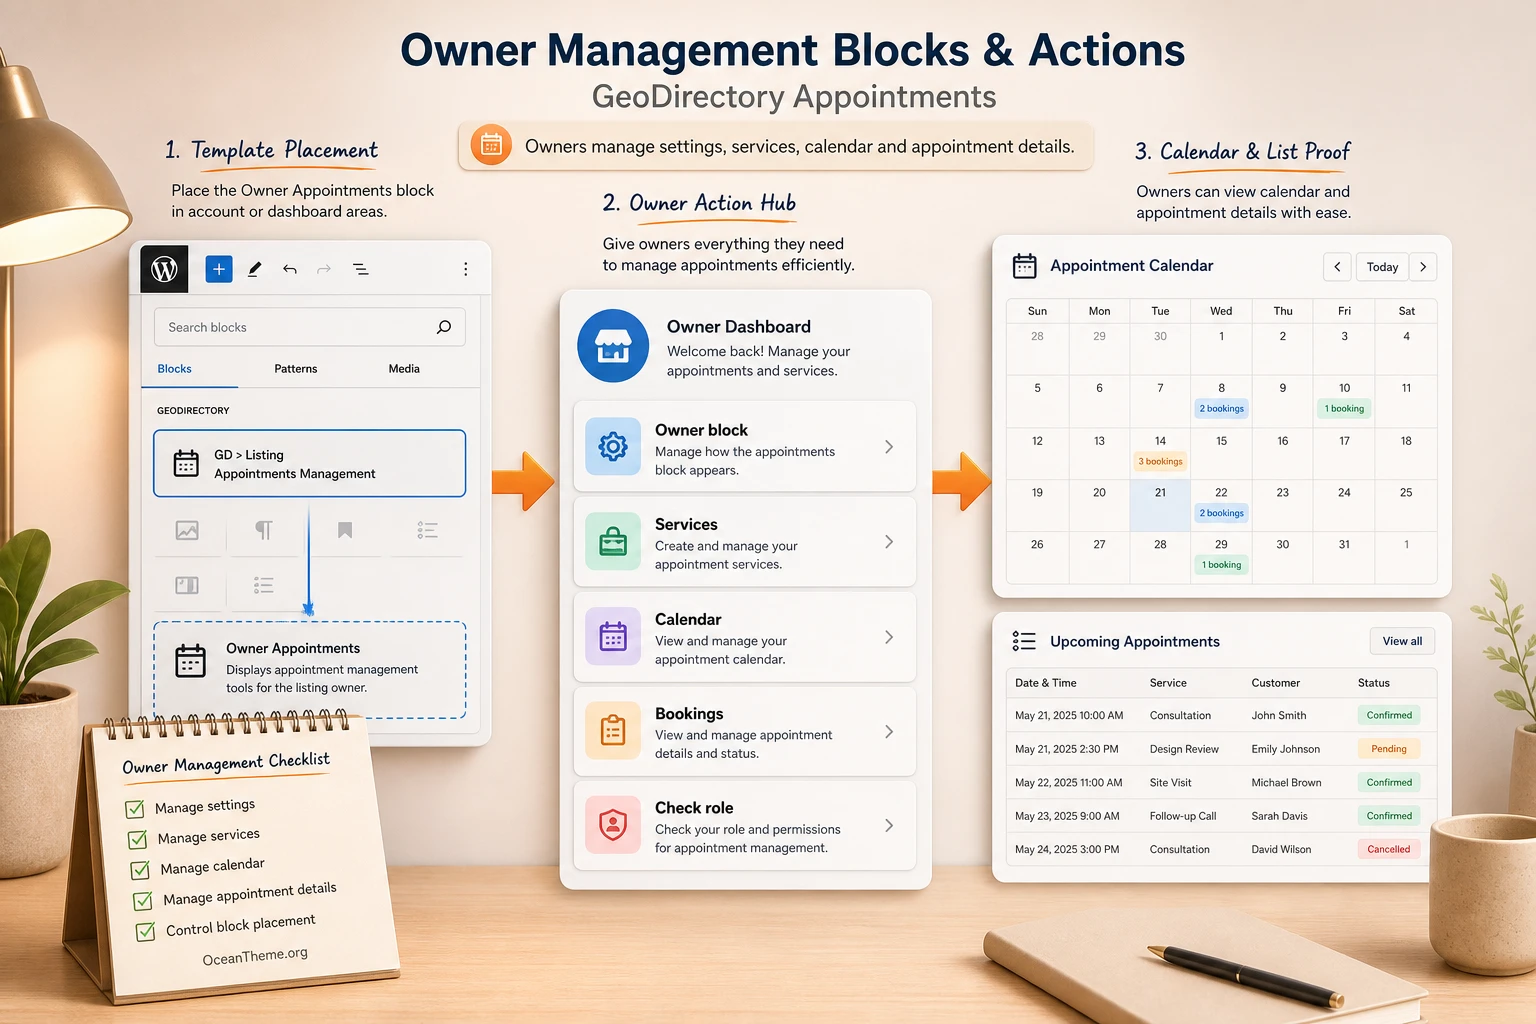The width and height of the screenshot is (1536, 1024).
Task: Expand the Bookings row chevron
Action: 889,732
